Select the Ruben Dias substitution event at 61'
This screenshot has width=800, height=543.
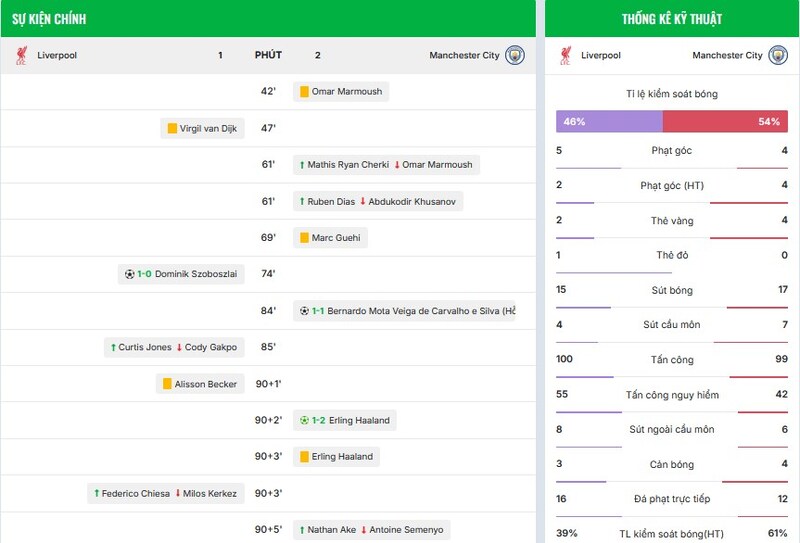tap(377, 201)
